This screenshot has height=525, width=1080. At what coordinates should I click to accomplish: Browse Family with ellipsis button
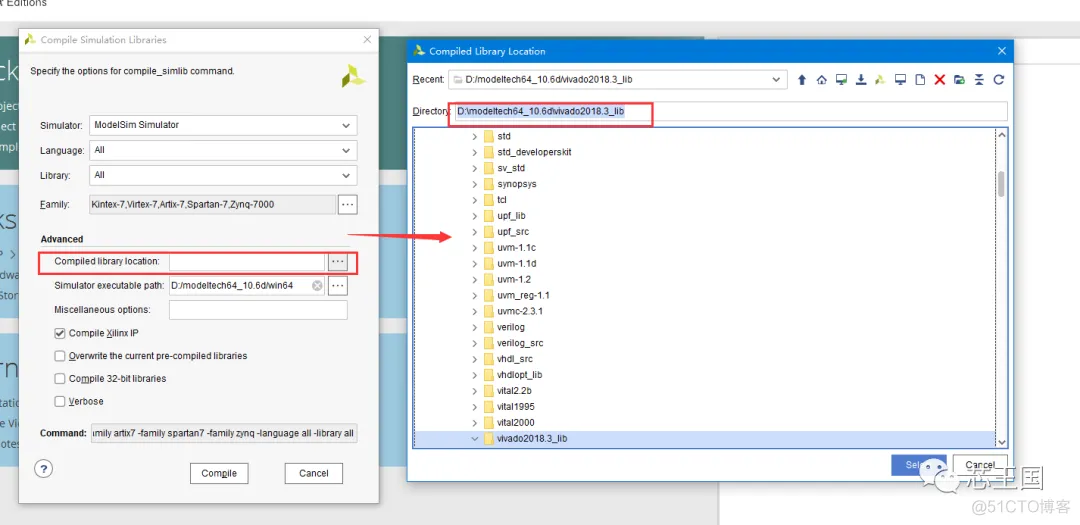click(348, 204)
